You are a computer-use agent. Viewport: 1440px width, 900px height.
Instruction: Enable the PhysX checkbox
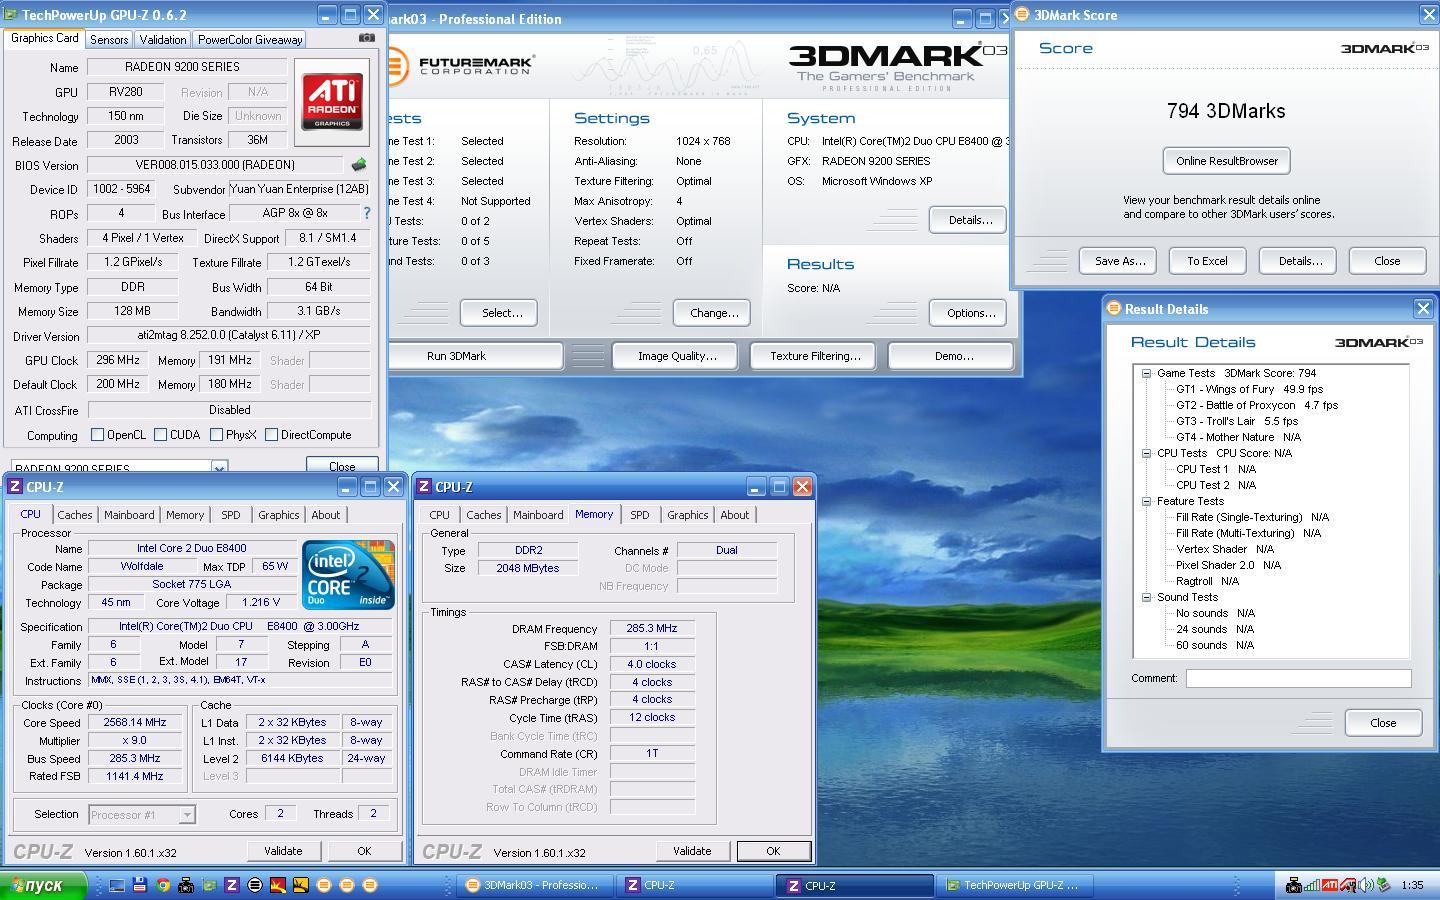pos(216,435)
